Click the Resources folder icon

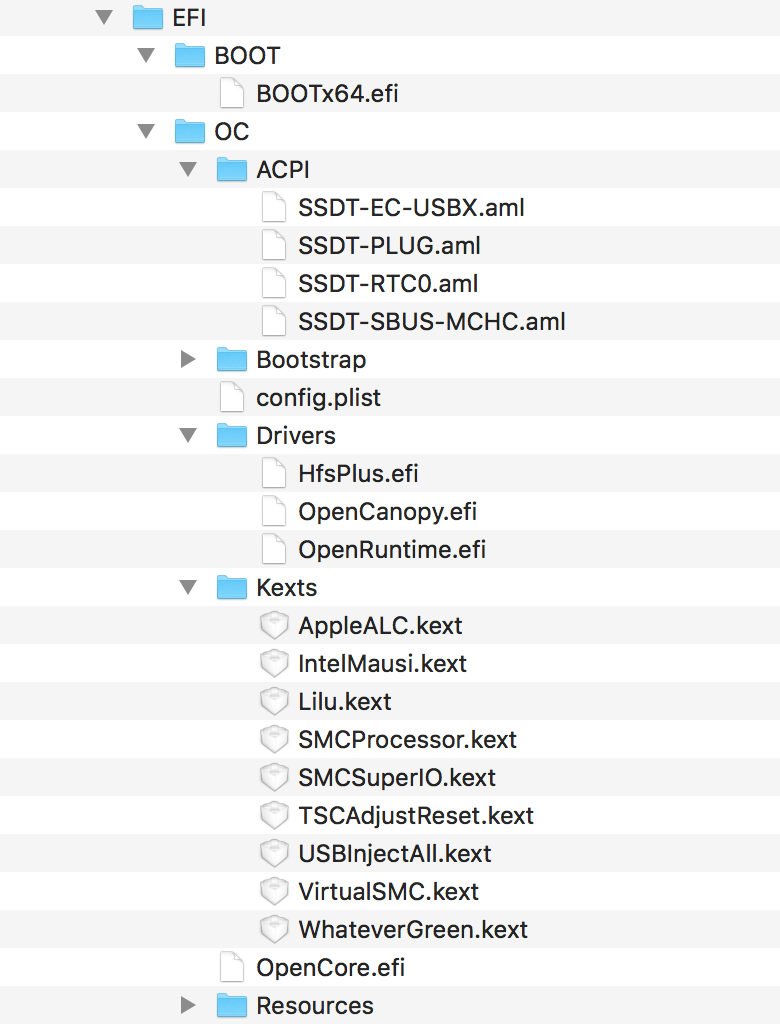pos(231,1005)
